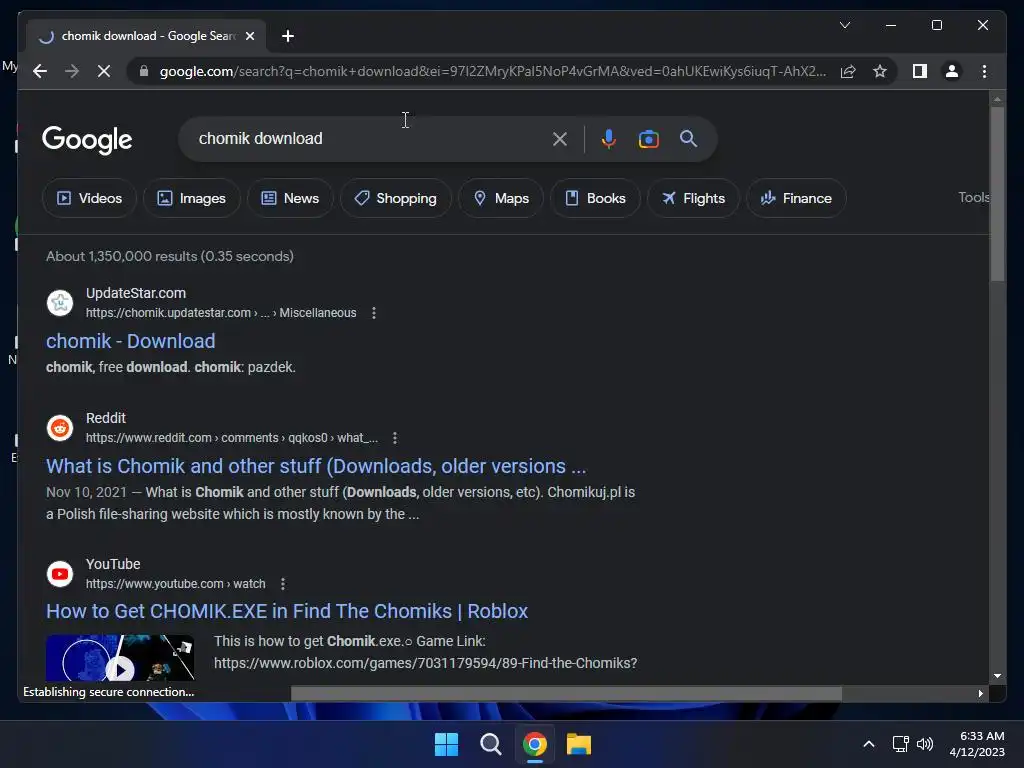Open volume control tray icon
Viewport: 1024px width, 768px height.
925,744
